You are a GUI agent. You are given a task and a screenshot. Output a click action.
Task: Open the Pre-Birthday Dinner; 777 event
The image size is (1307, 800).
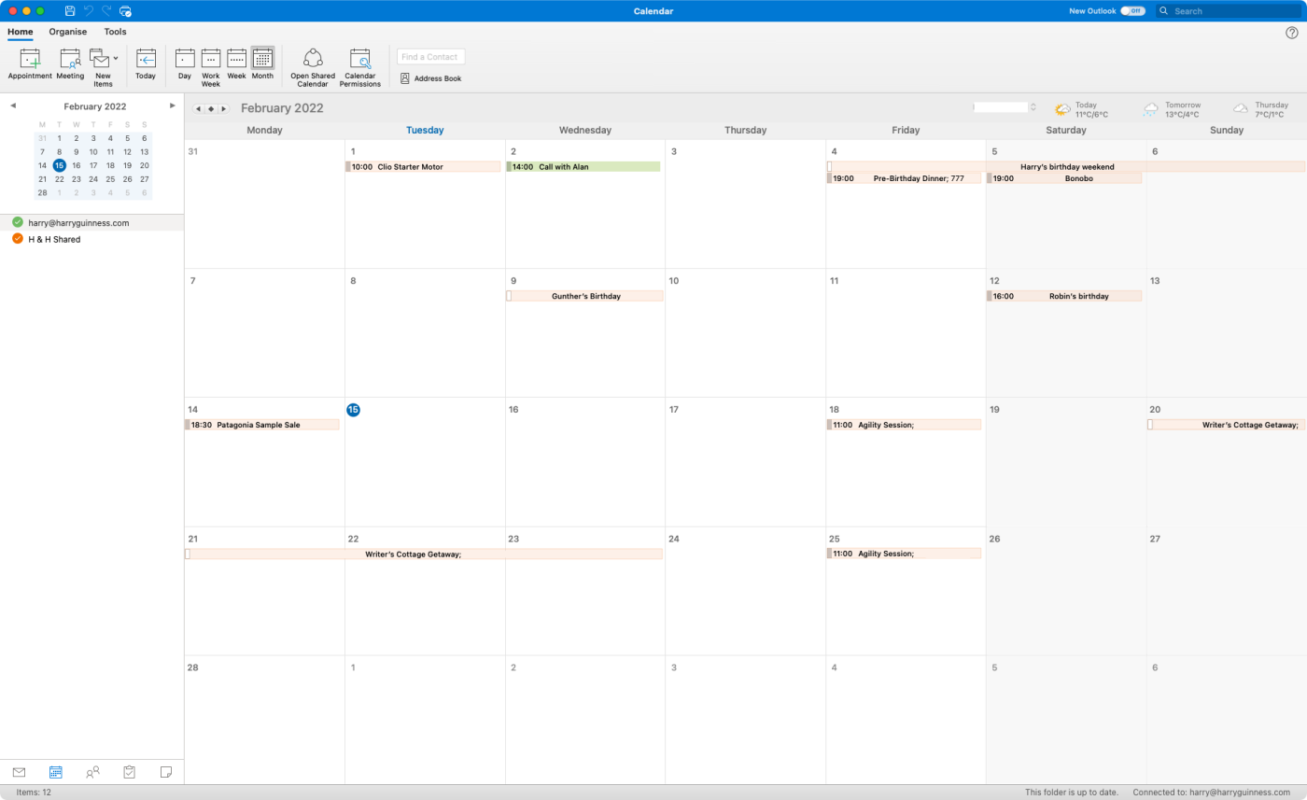point(904,178)
